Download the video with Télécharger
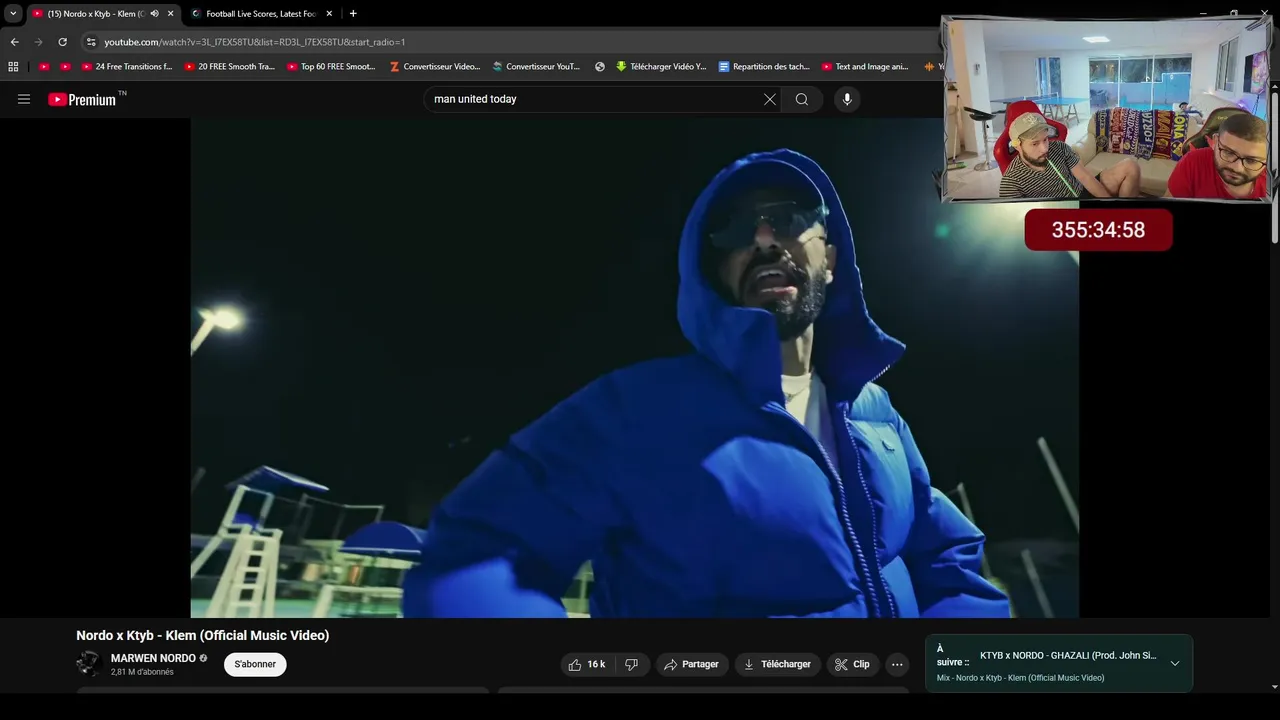 pyautogui.click(x=777, y=664)
